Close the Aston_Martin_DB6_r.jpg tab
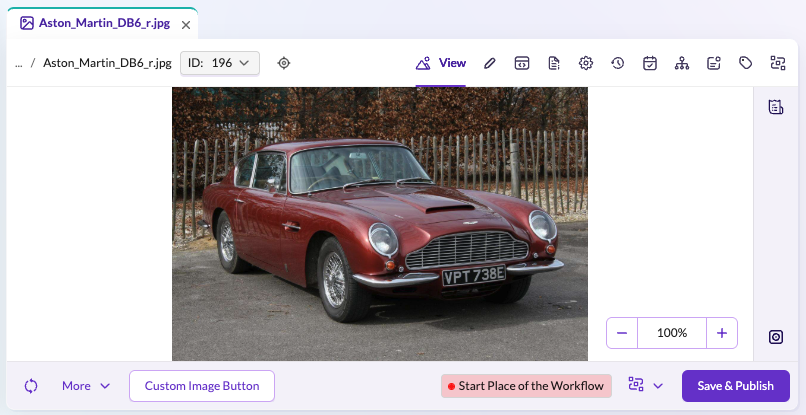This screenshot has height=415, width=806. [x=186, y=25]
